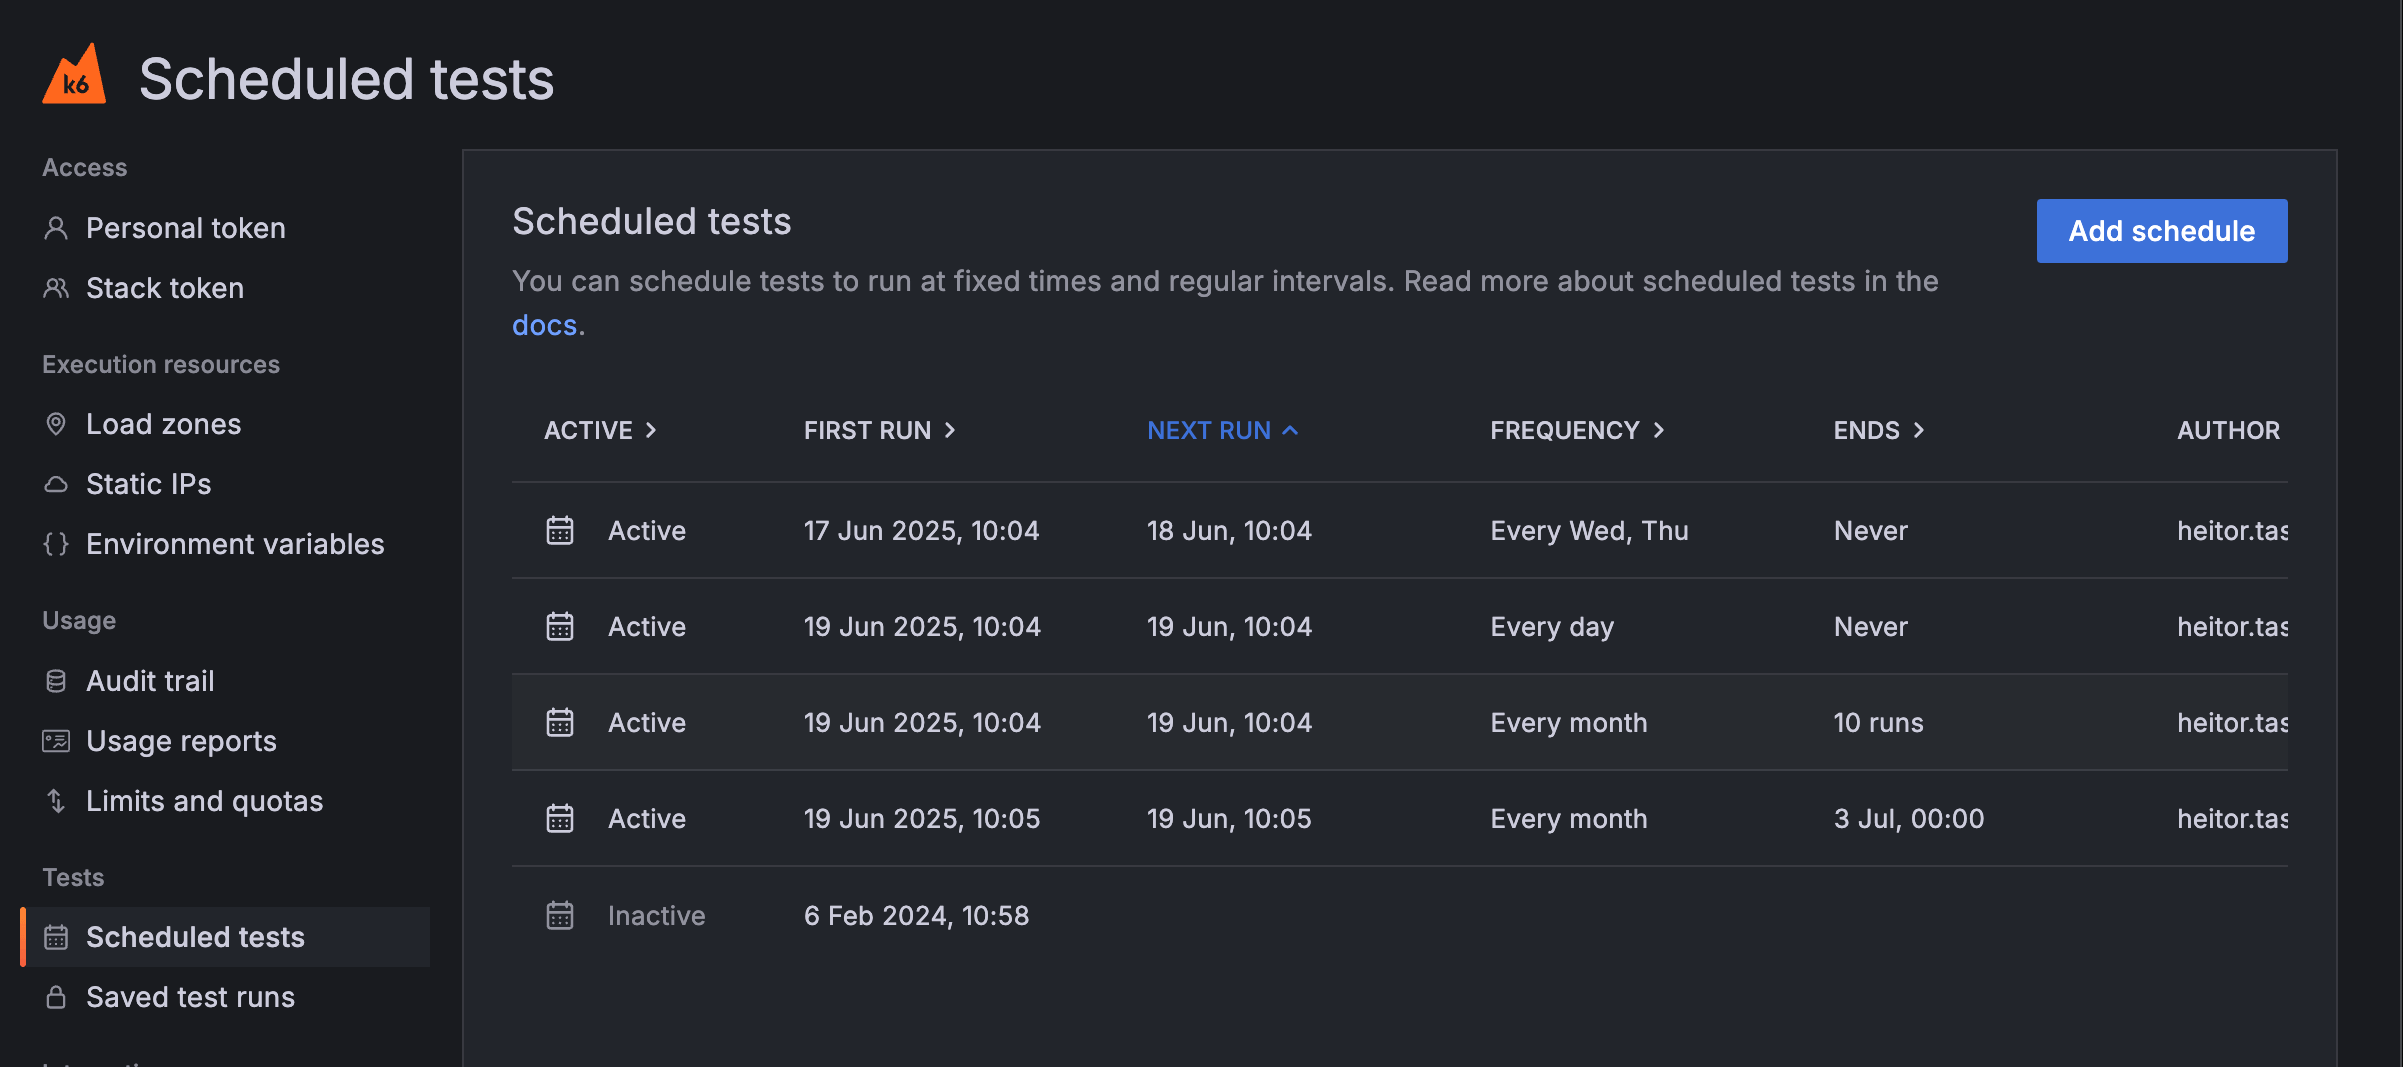The image size is (2403, 1067).
Task: Open Scheduled tests in the sidebar
Action: click(195, 937)
